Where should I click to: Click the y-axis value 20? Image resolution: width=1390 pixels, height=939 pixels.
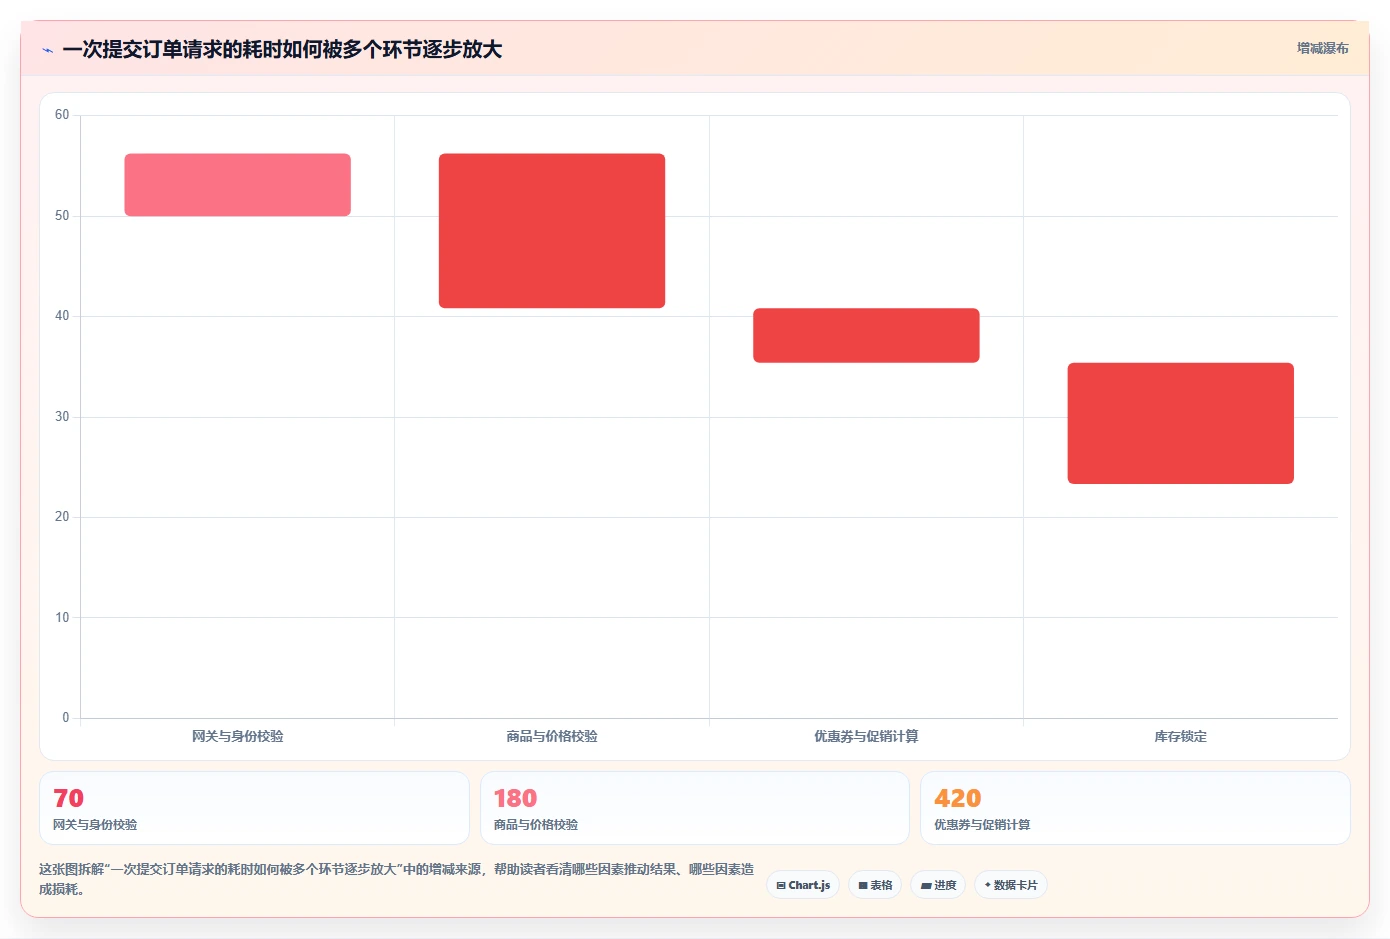coord(62,517)
